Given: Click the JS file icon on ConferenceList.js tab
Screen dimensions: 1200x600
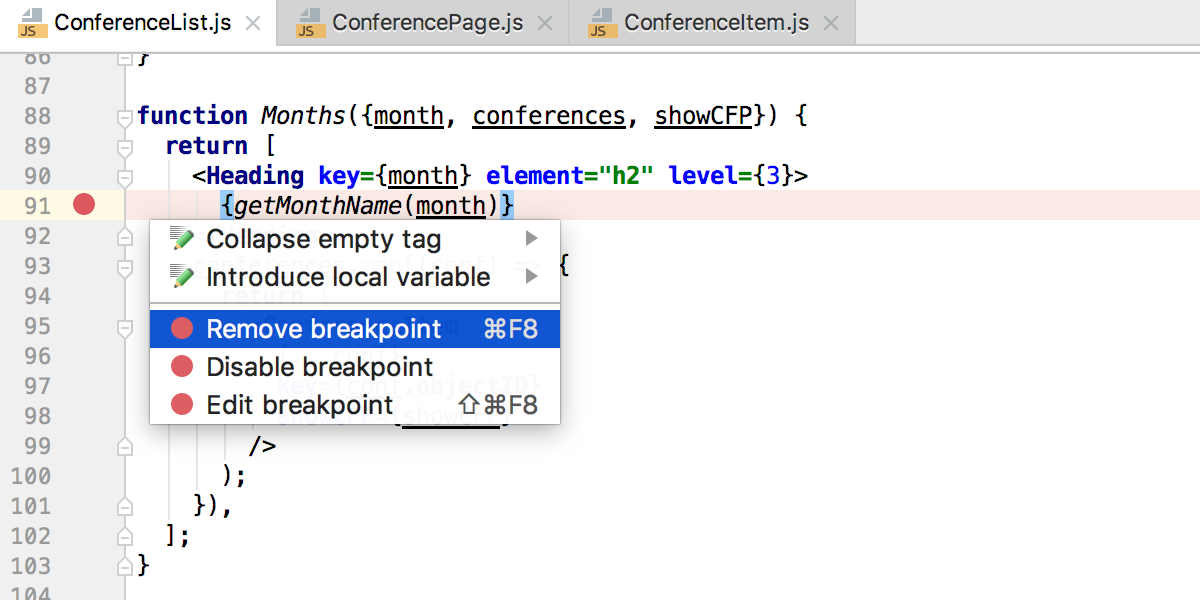Looking at the screenshot, I should (32, 23).
